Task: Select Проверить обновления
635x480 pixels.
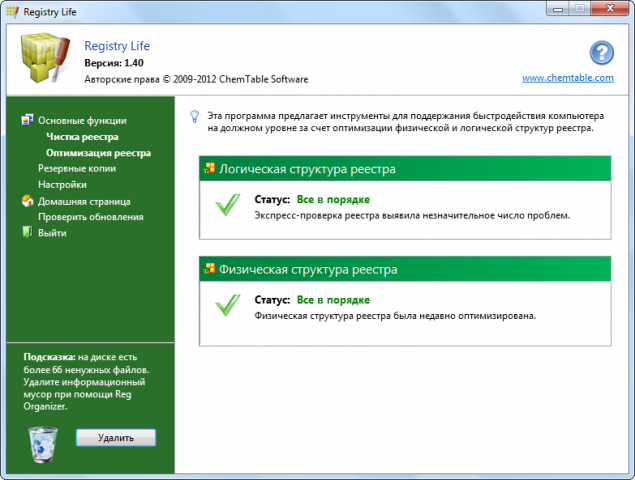Action: click(x=91, y=217)
